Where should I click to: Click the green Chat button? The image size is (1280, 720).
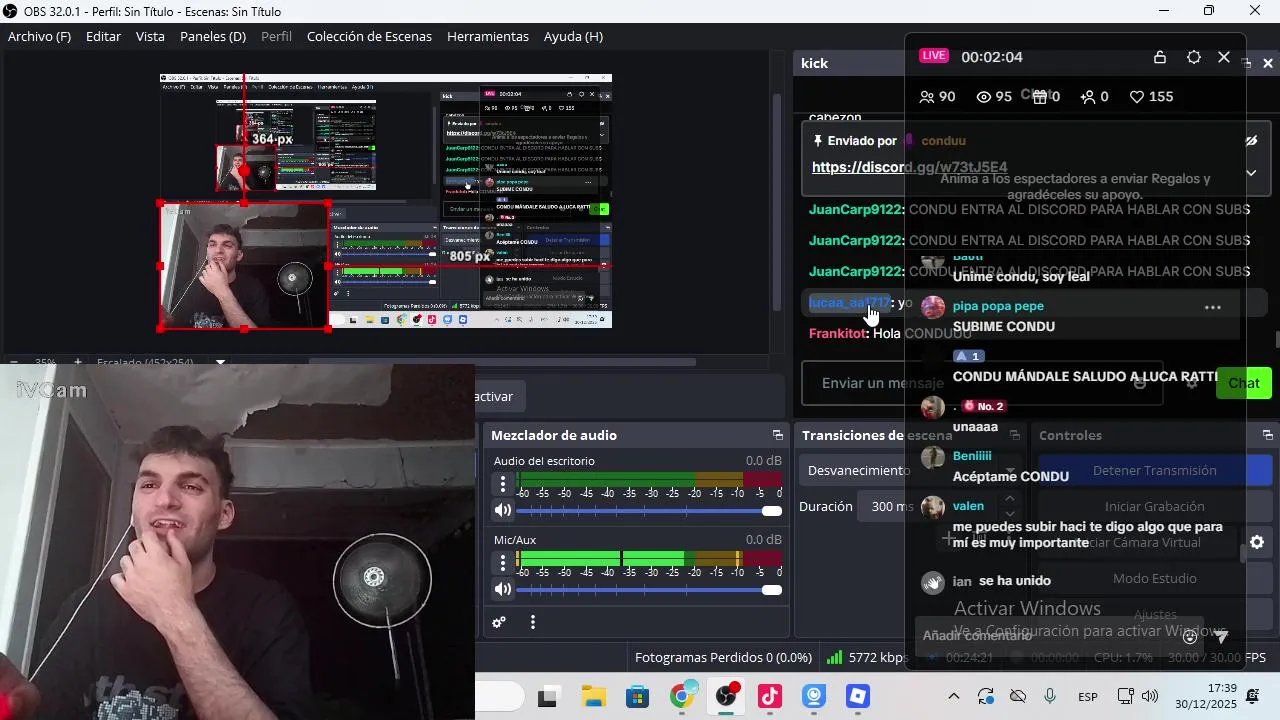click(1244, 383)
